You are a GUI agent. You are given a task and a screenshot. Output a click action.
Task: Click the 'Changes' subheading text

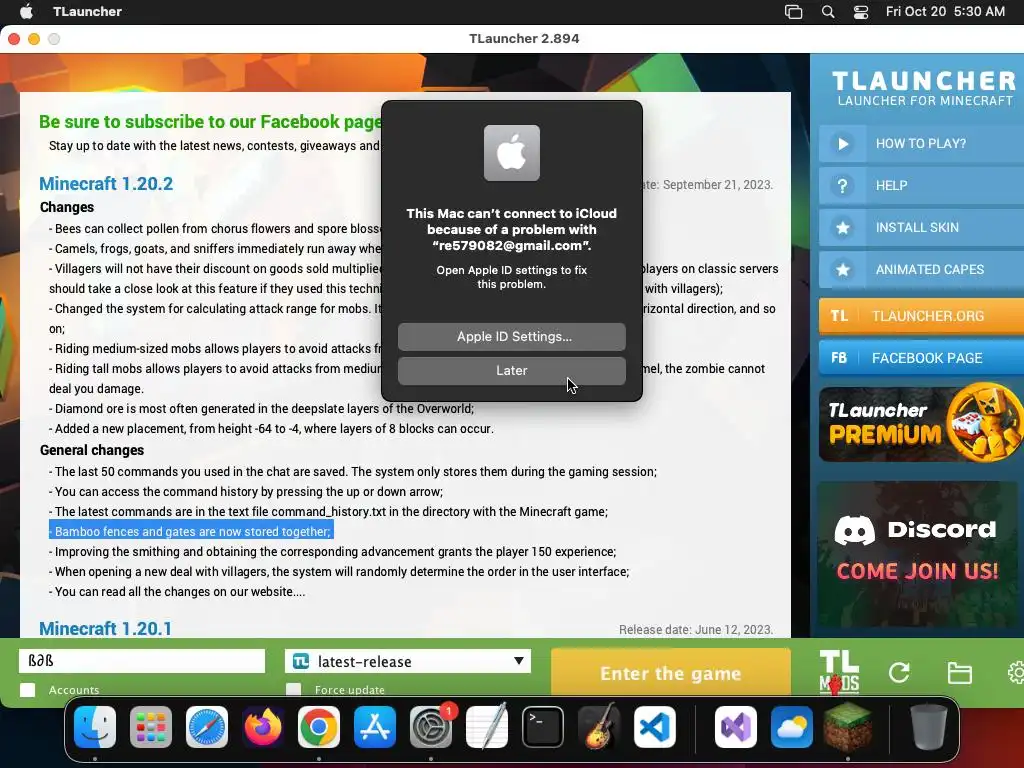(67, 207)
